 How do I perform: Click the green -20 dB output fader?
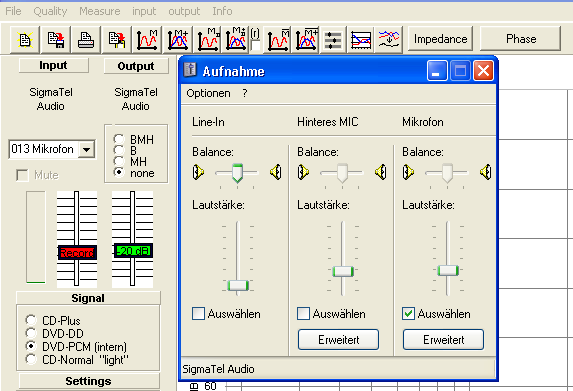coord(133,251)
